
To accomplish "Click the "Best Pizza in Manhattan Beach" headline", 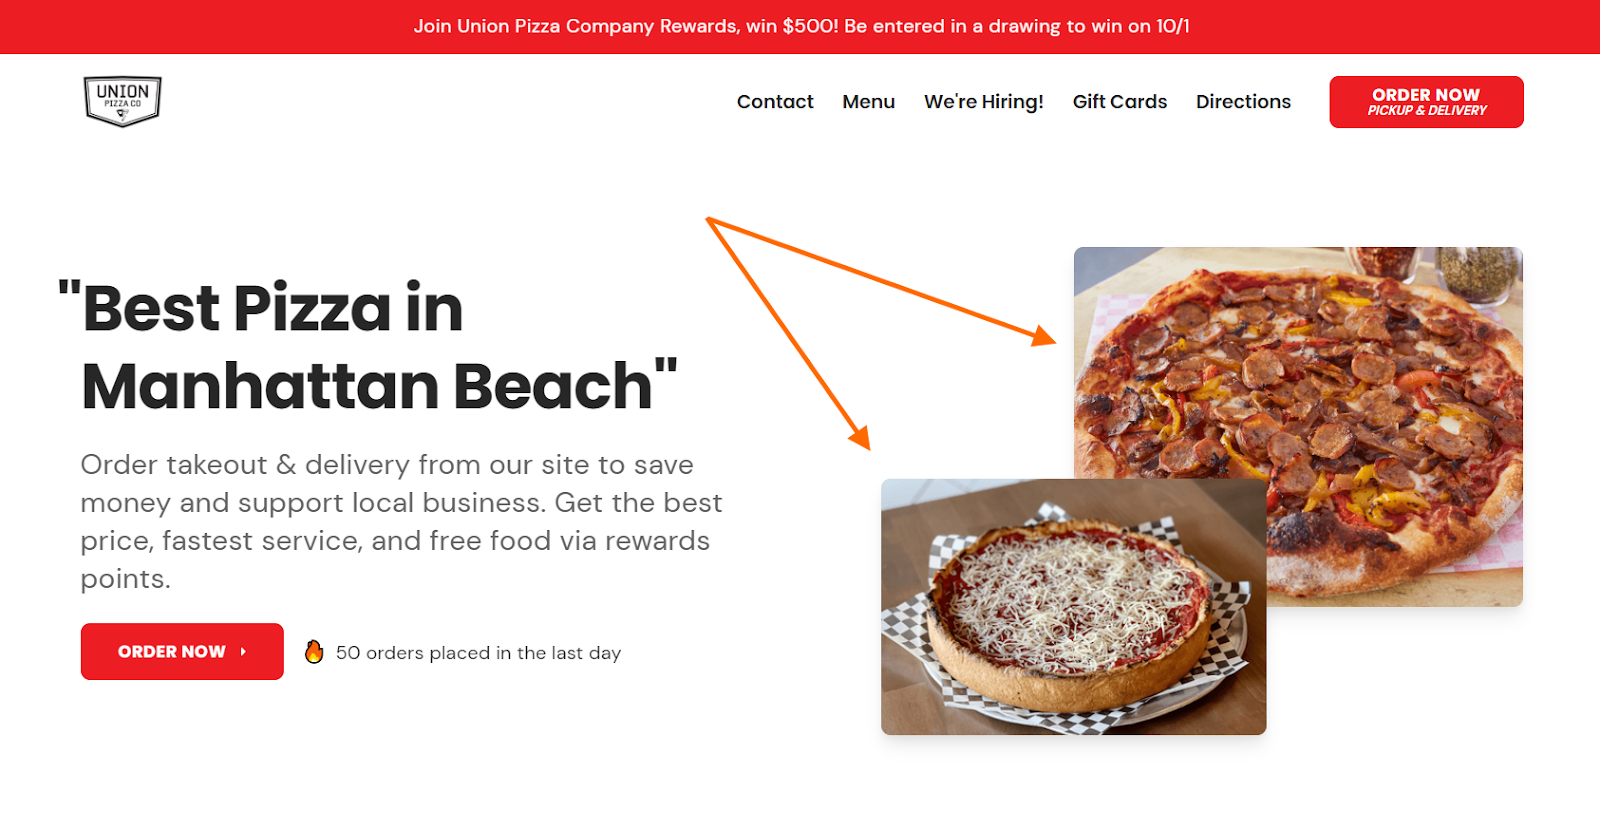I will (x=369, y=346).
